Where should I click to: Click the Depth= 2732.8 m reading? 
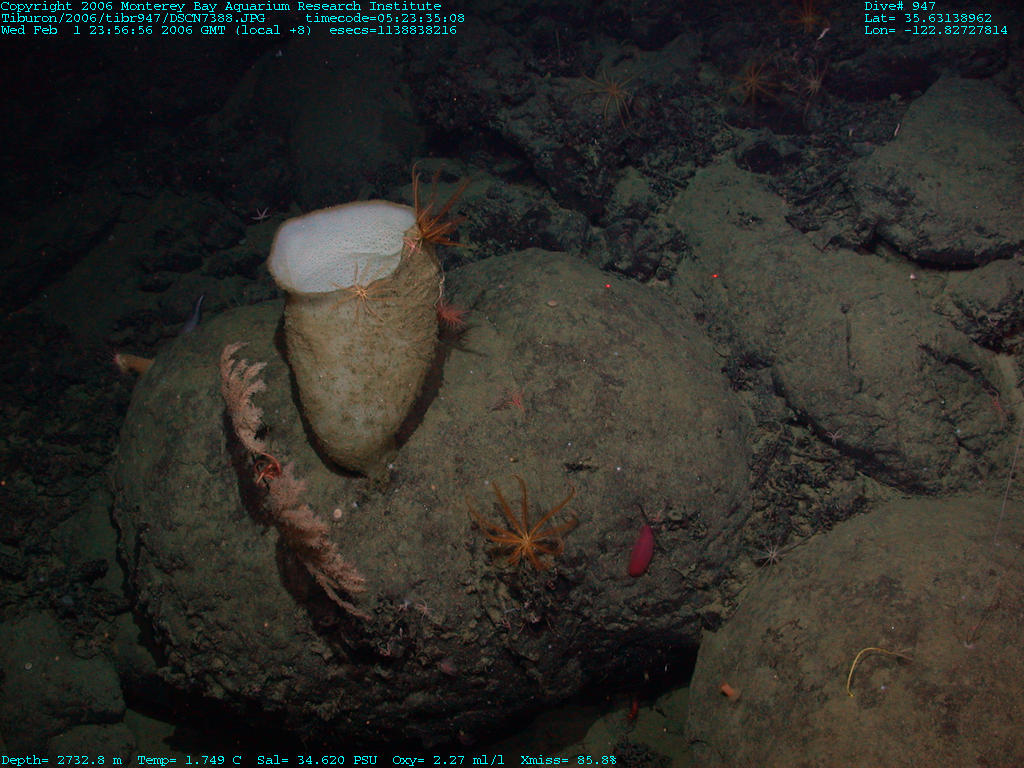point(61,760)
